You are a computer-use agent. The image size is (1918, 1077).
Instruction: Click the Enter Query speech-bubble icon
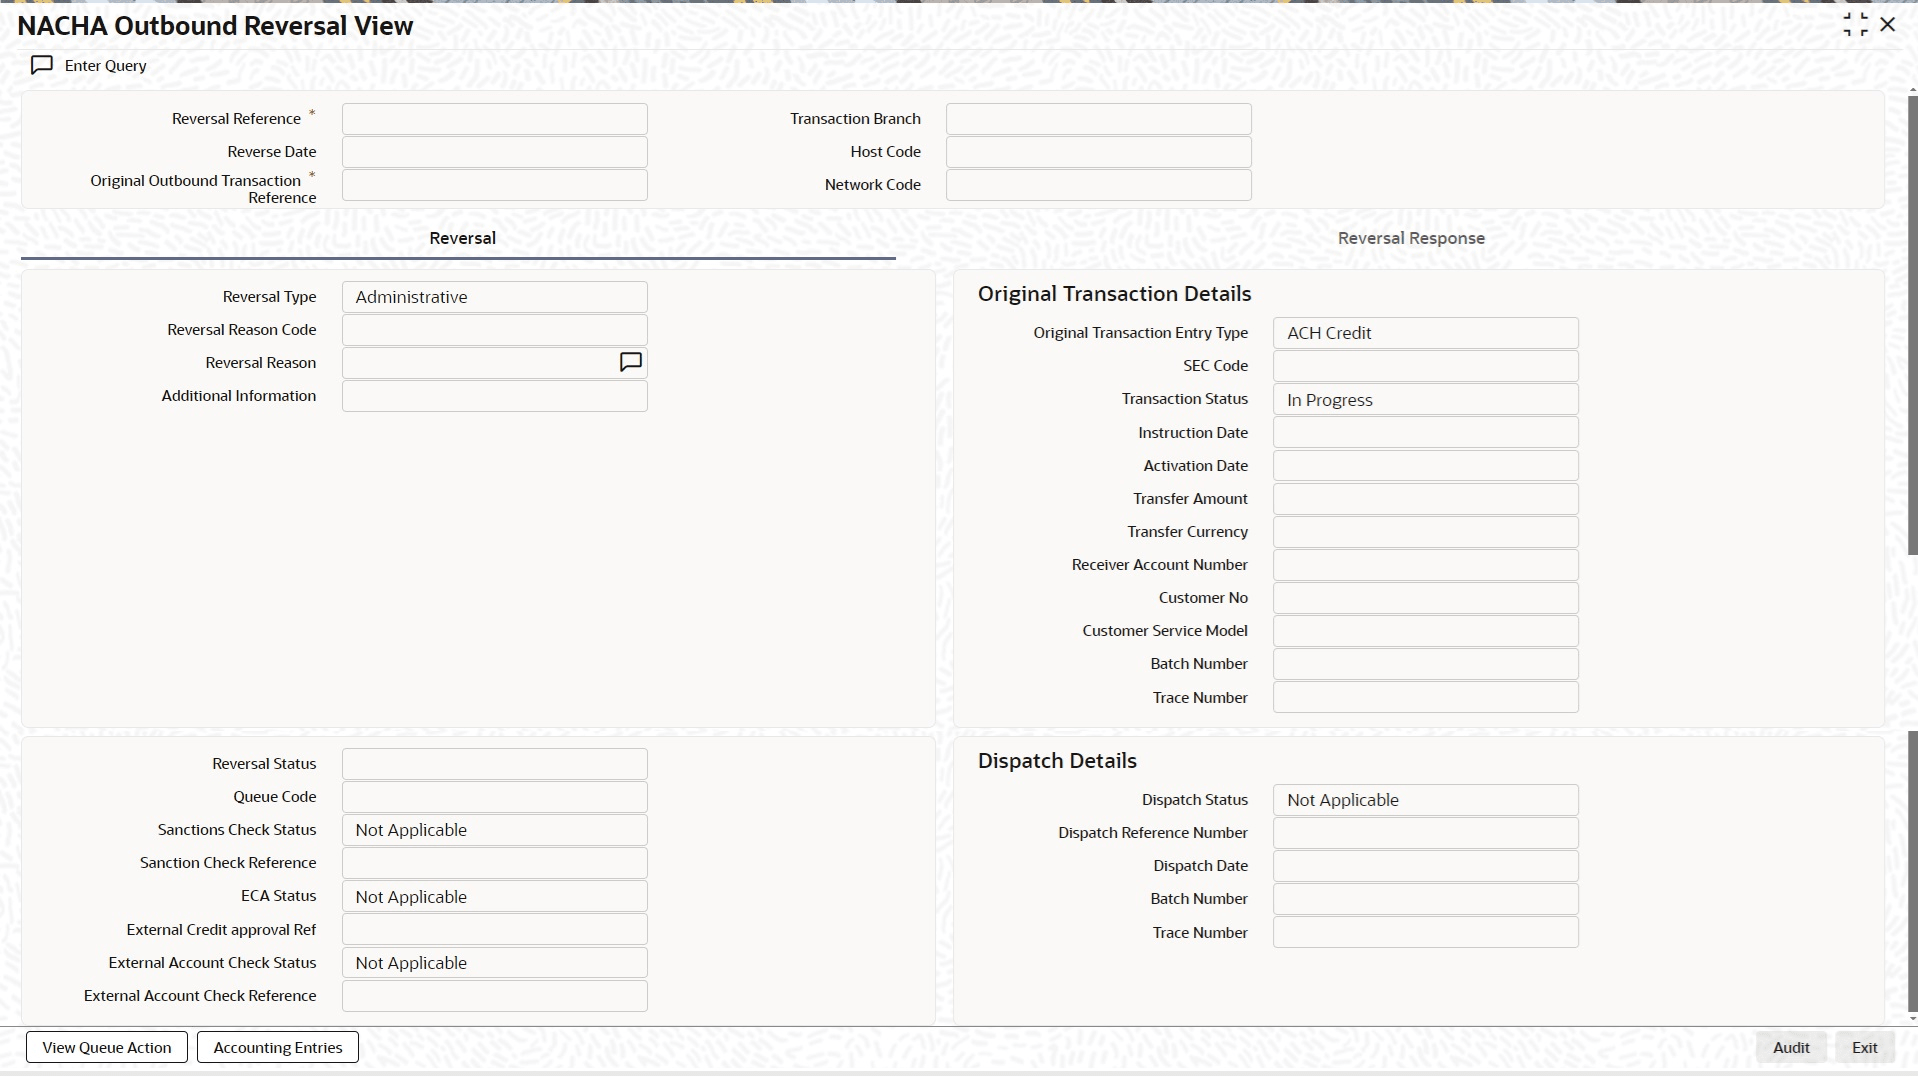(x=42, y=65)
